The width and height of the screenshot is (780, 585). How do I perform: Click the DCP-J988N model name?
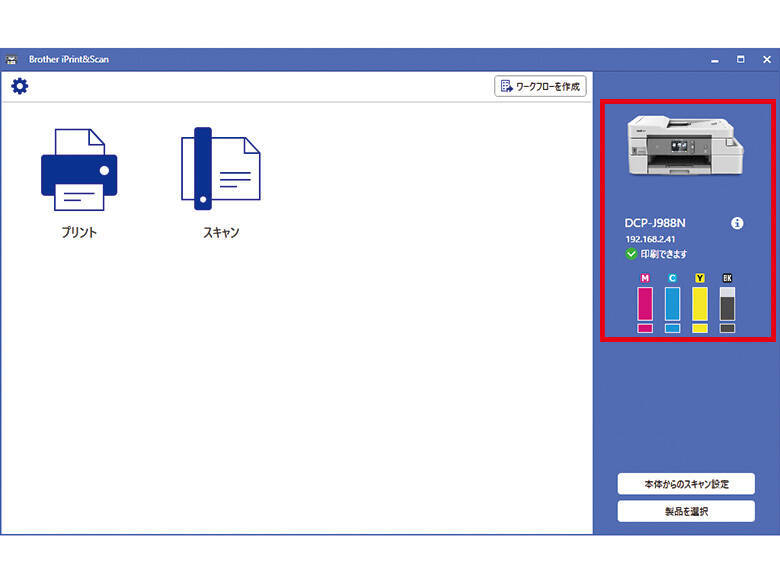pyautogui.click(x=655, y=223)
